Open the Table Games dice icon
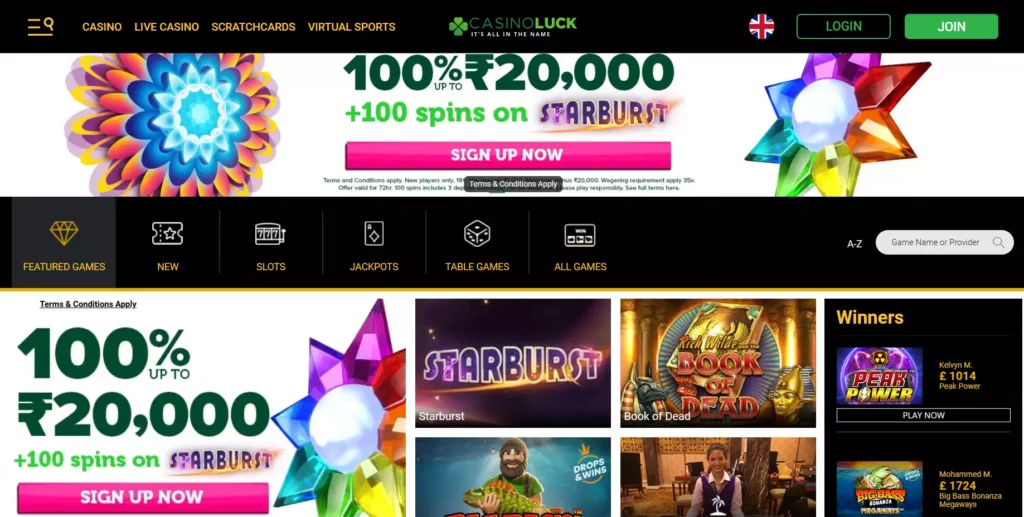The width and height of the screenshot is (1024, 517). (477, 233)
